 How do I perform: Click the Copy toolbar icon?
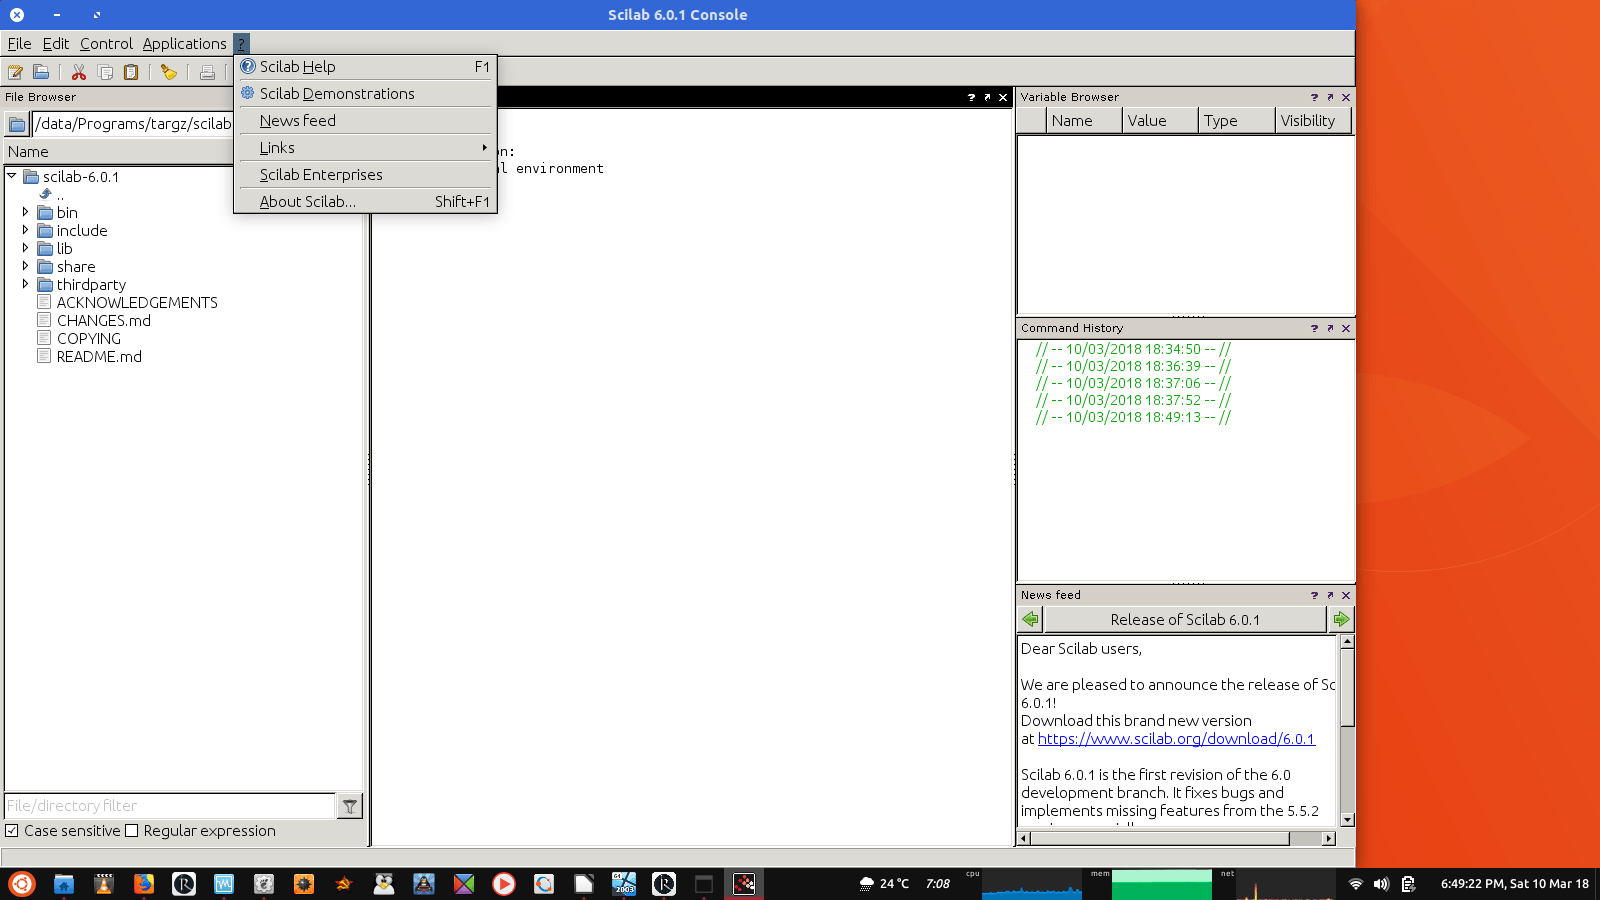(105, 72)
